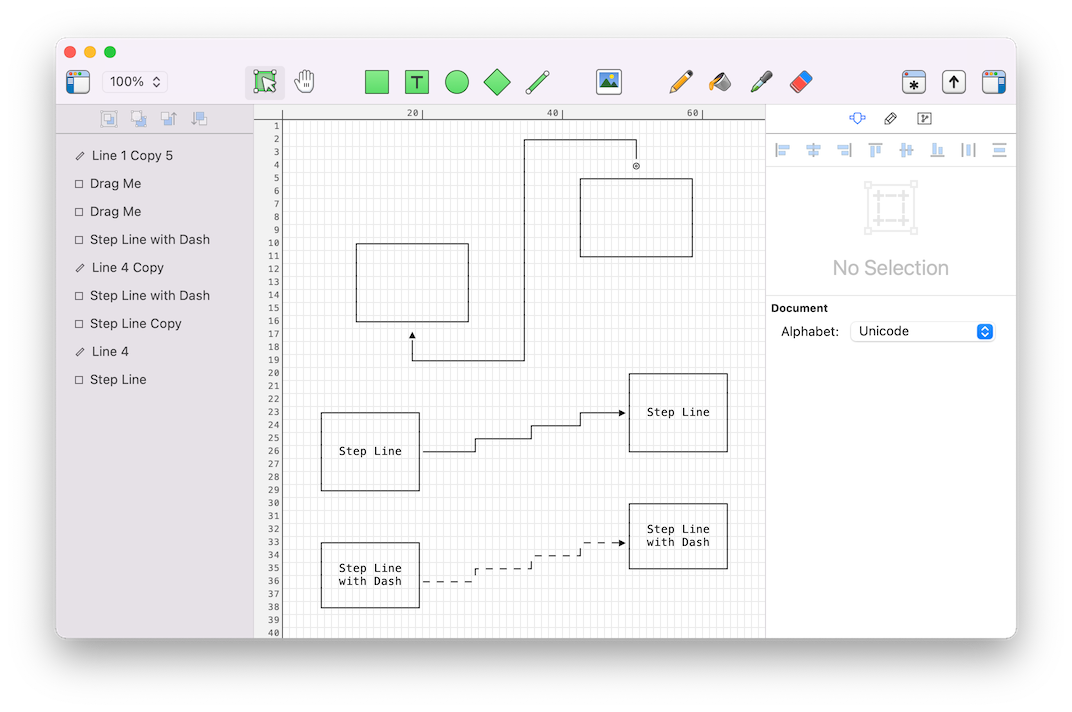The width and height of the screenshot is (1072, 712).
Task: Toggle the left sidebar panel
Action: 78,82
